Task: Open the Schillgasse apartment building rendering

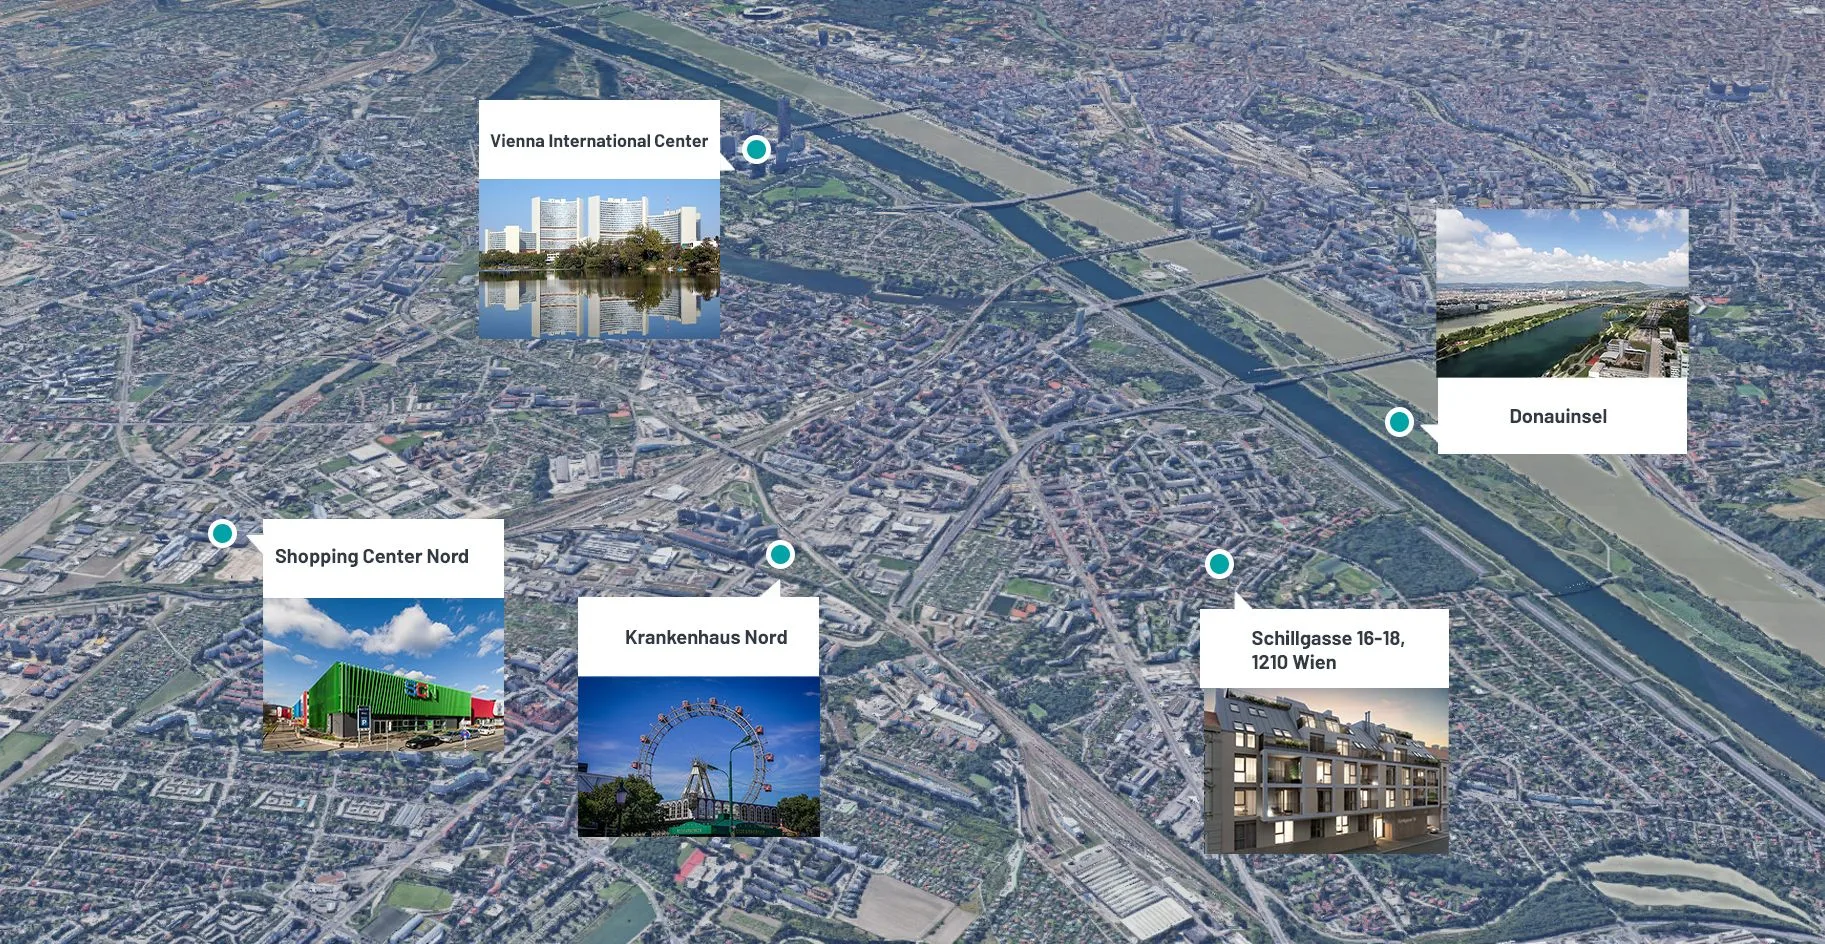Action: tap(1324, 770)
